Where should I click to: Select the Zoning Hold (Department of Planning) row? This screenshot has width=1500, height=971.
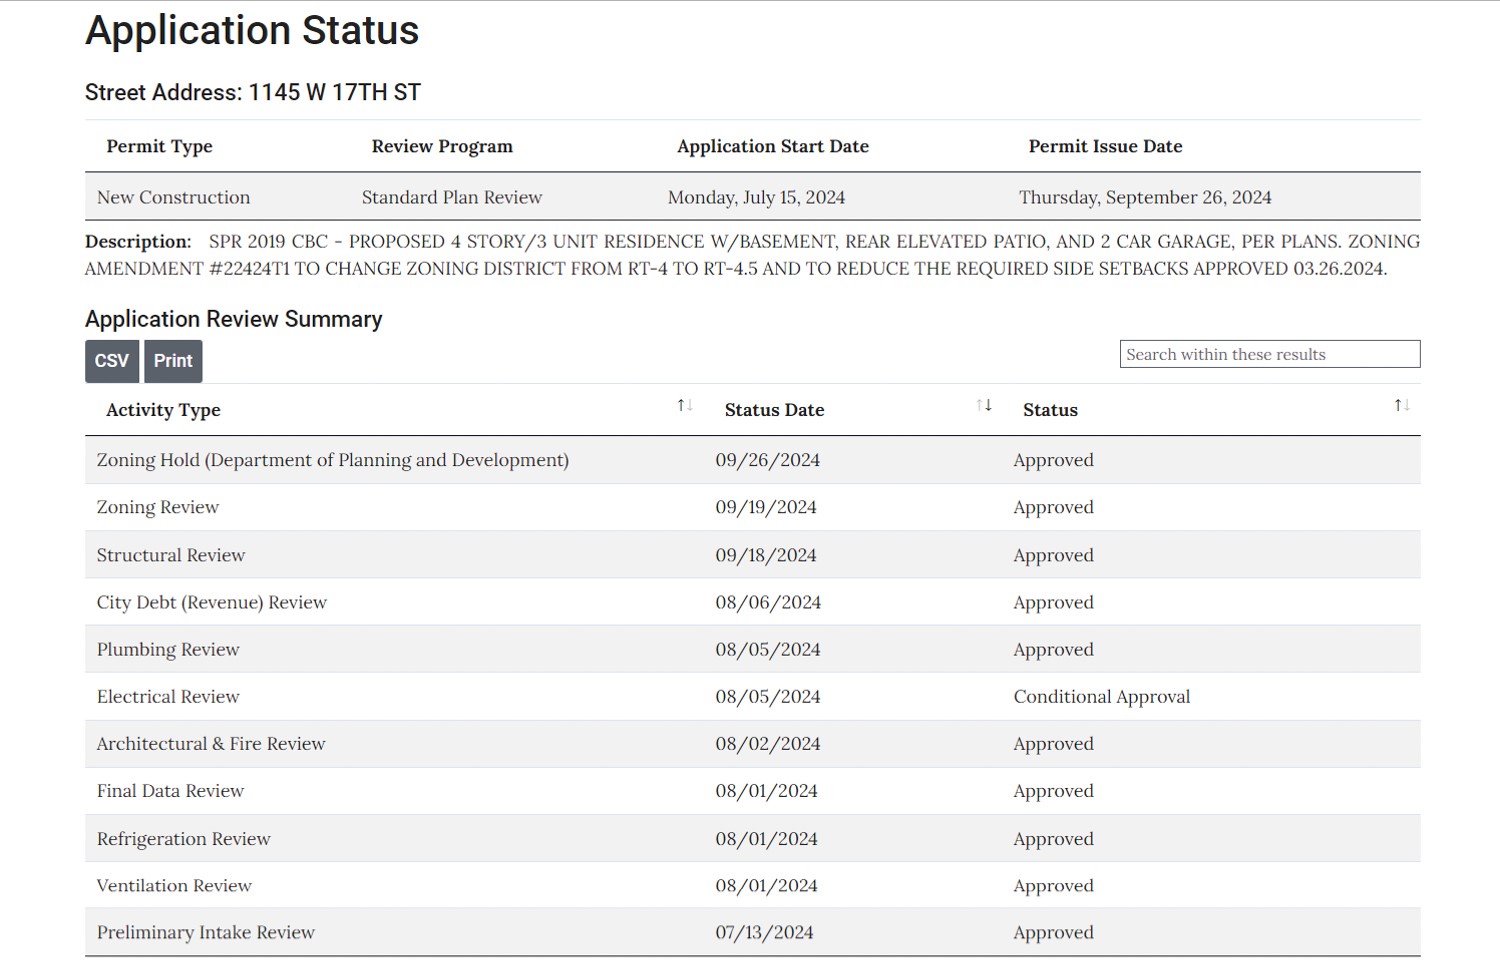coord(753,460)
